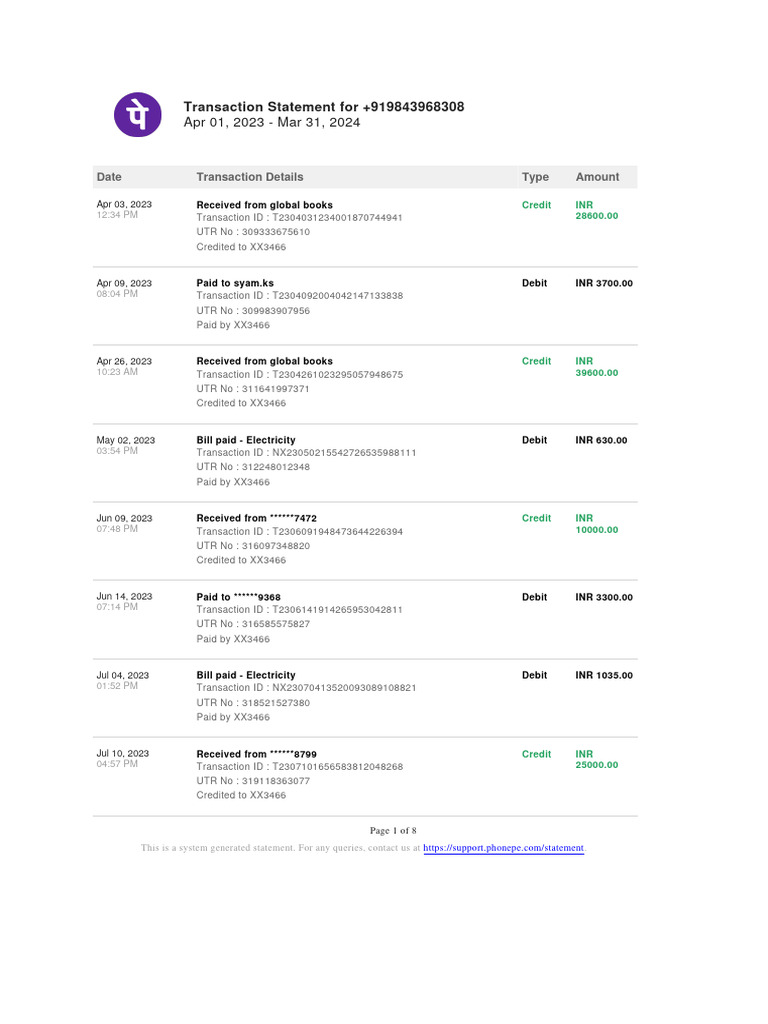Click the date range 'Apr 01, 2023 - Mar 31, 2024'
This screenshot has width=768, height=1024.
click(272, 123)
